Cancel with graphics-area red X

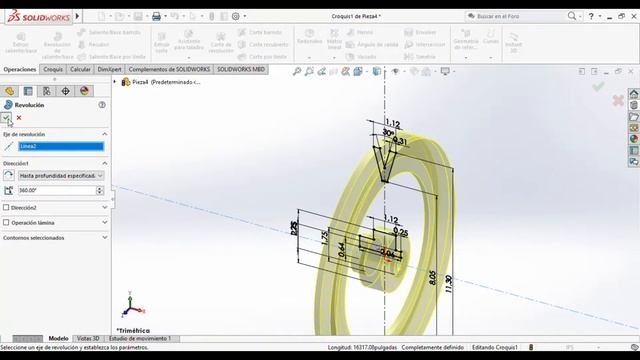618,100
